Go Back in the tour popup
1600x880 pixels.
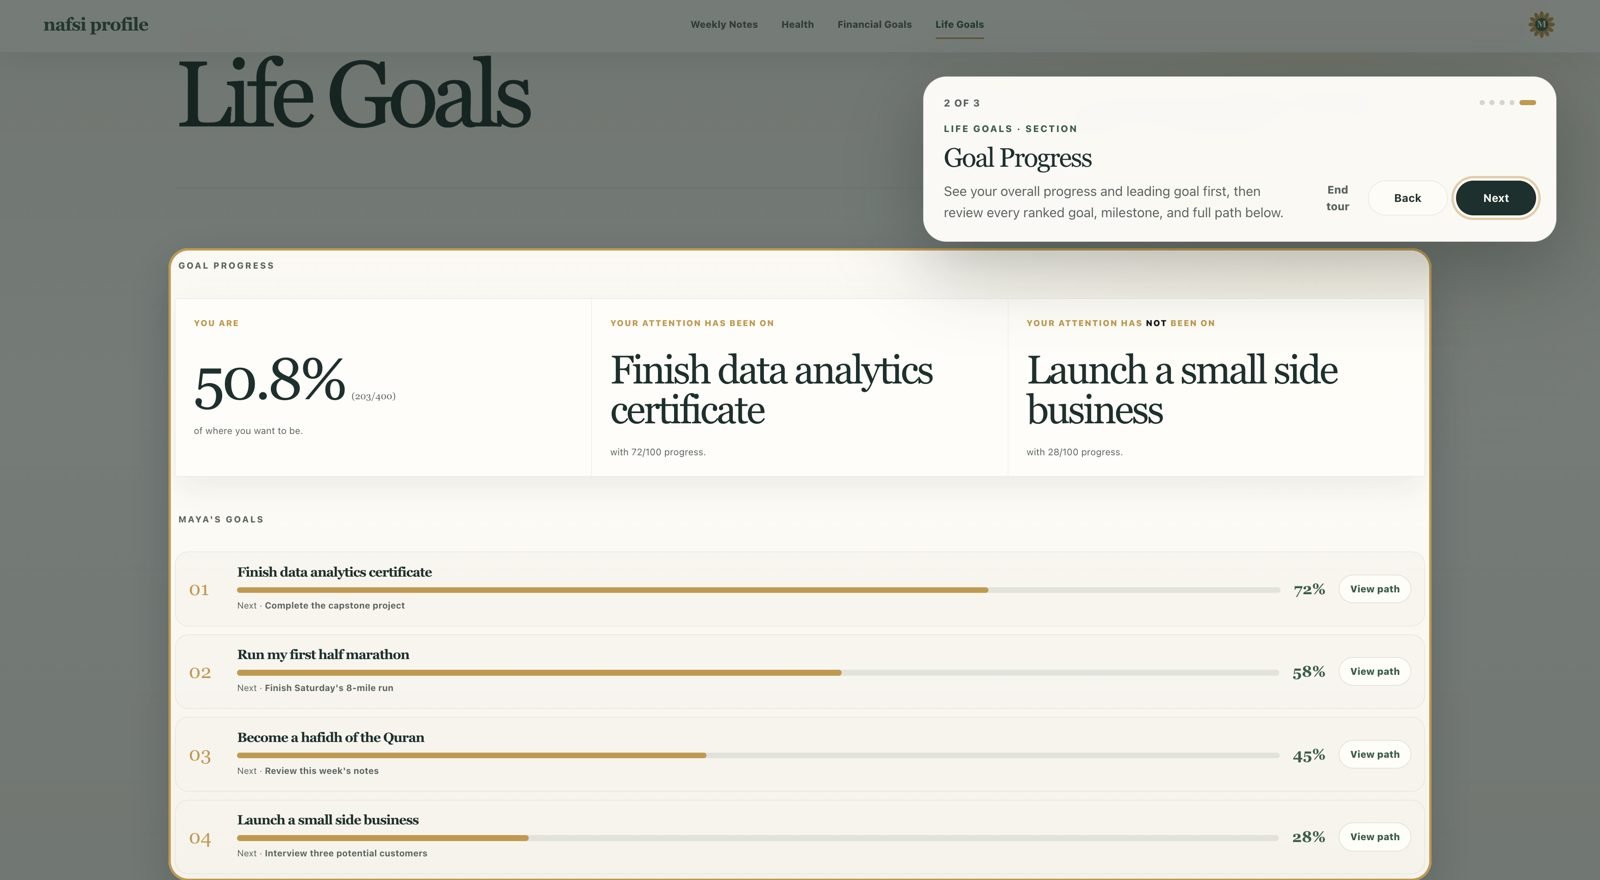1407,198
